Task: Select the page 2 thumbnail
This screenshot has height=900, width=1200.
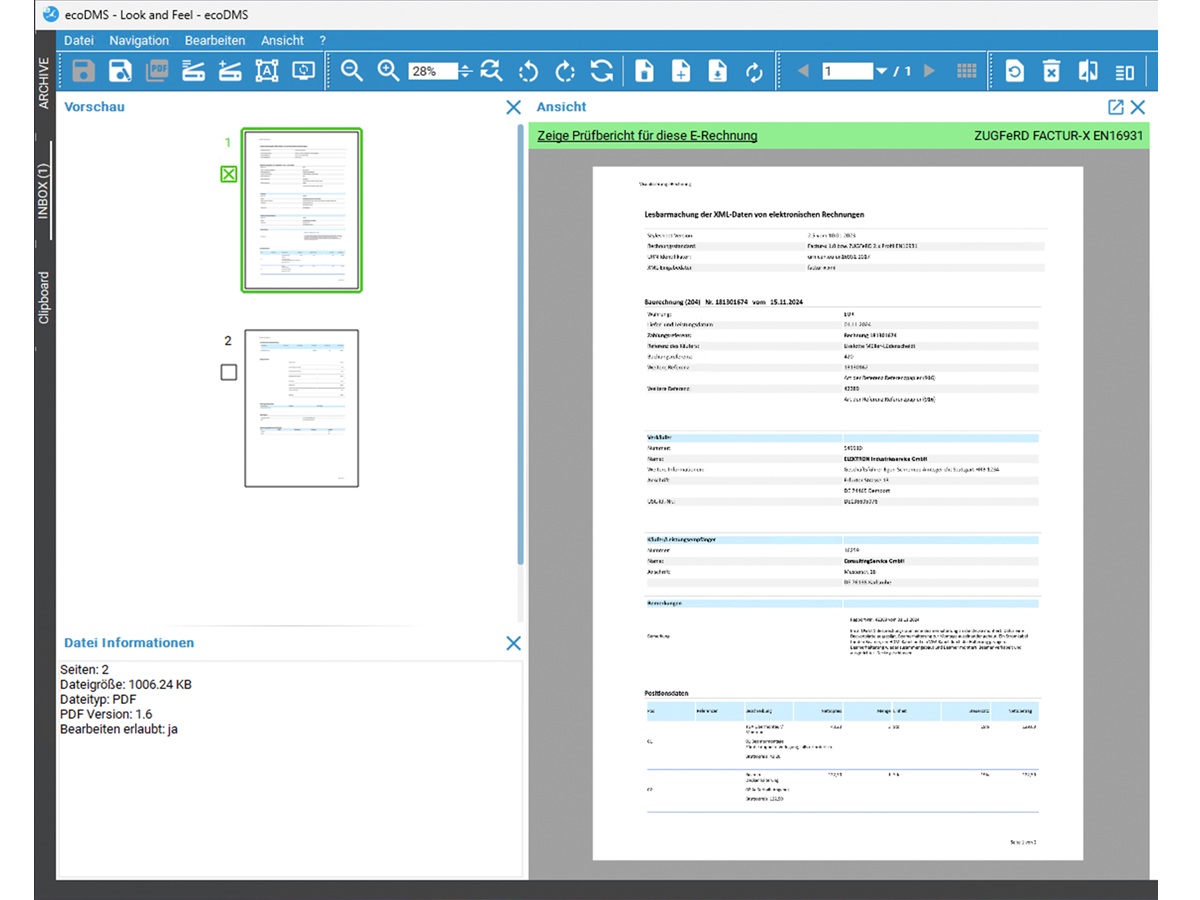Action: click(x=301, y=408)
